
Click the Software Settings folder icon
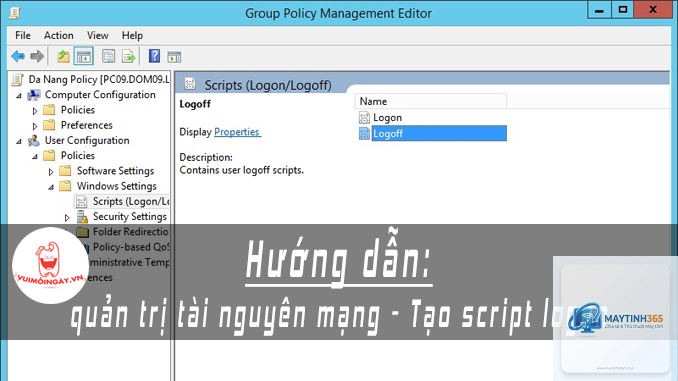(65, 171)
